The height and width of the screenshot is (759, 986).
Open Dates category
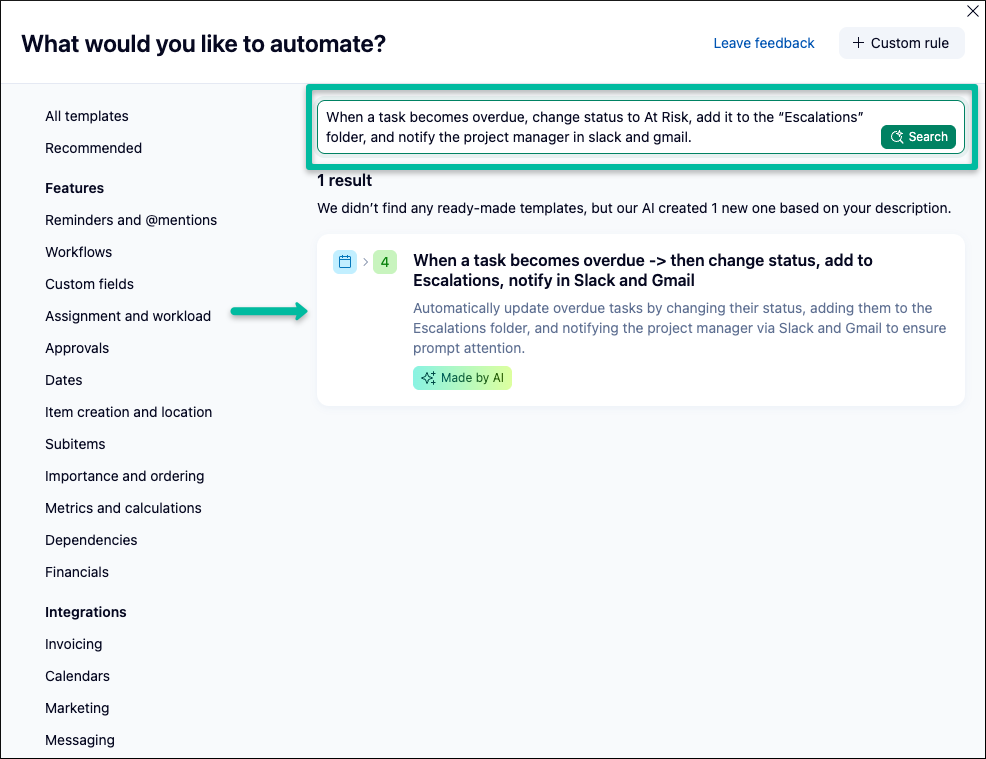point(64,380)
